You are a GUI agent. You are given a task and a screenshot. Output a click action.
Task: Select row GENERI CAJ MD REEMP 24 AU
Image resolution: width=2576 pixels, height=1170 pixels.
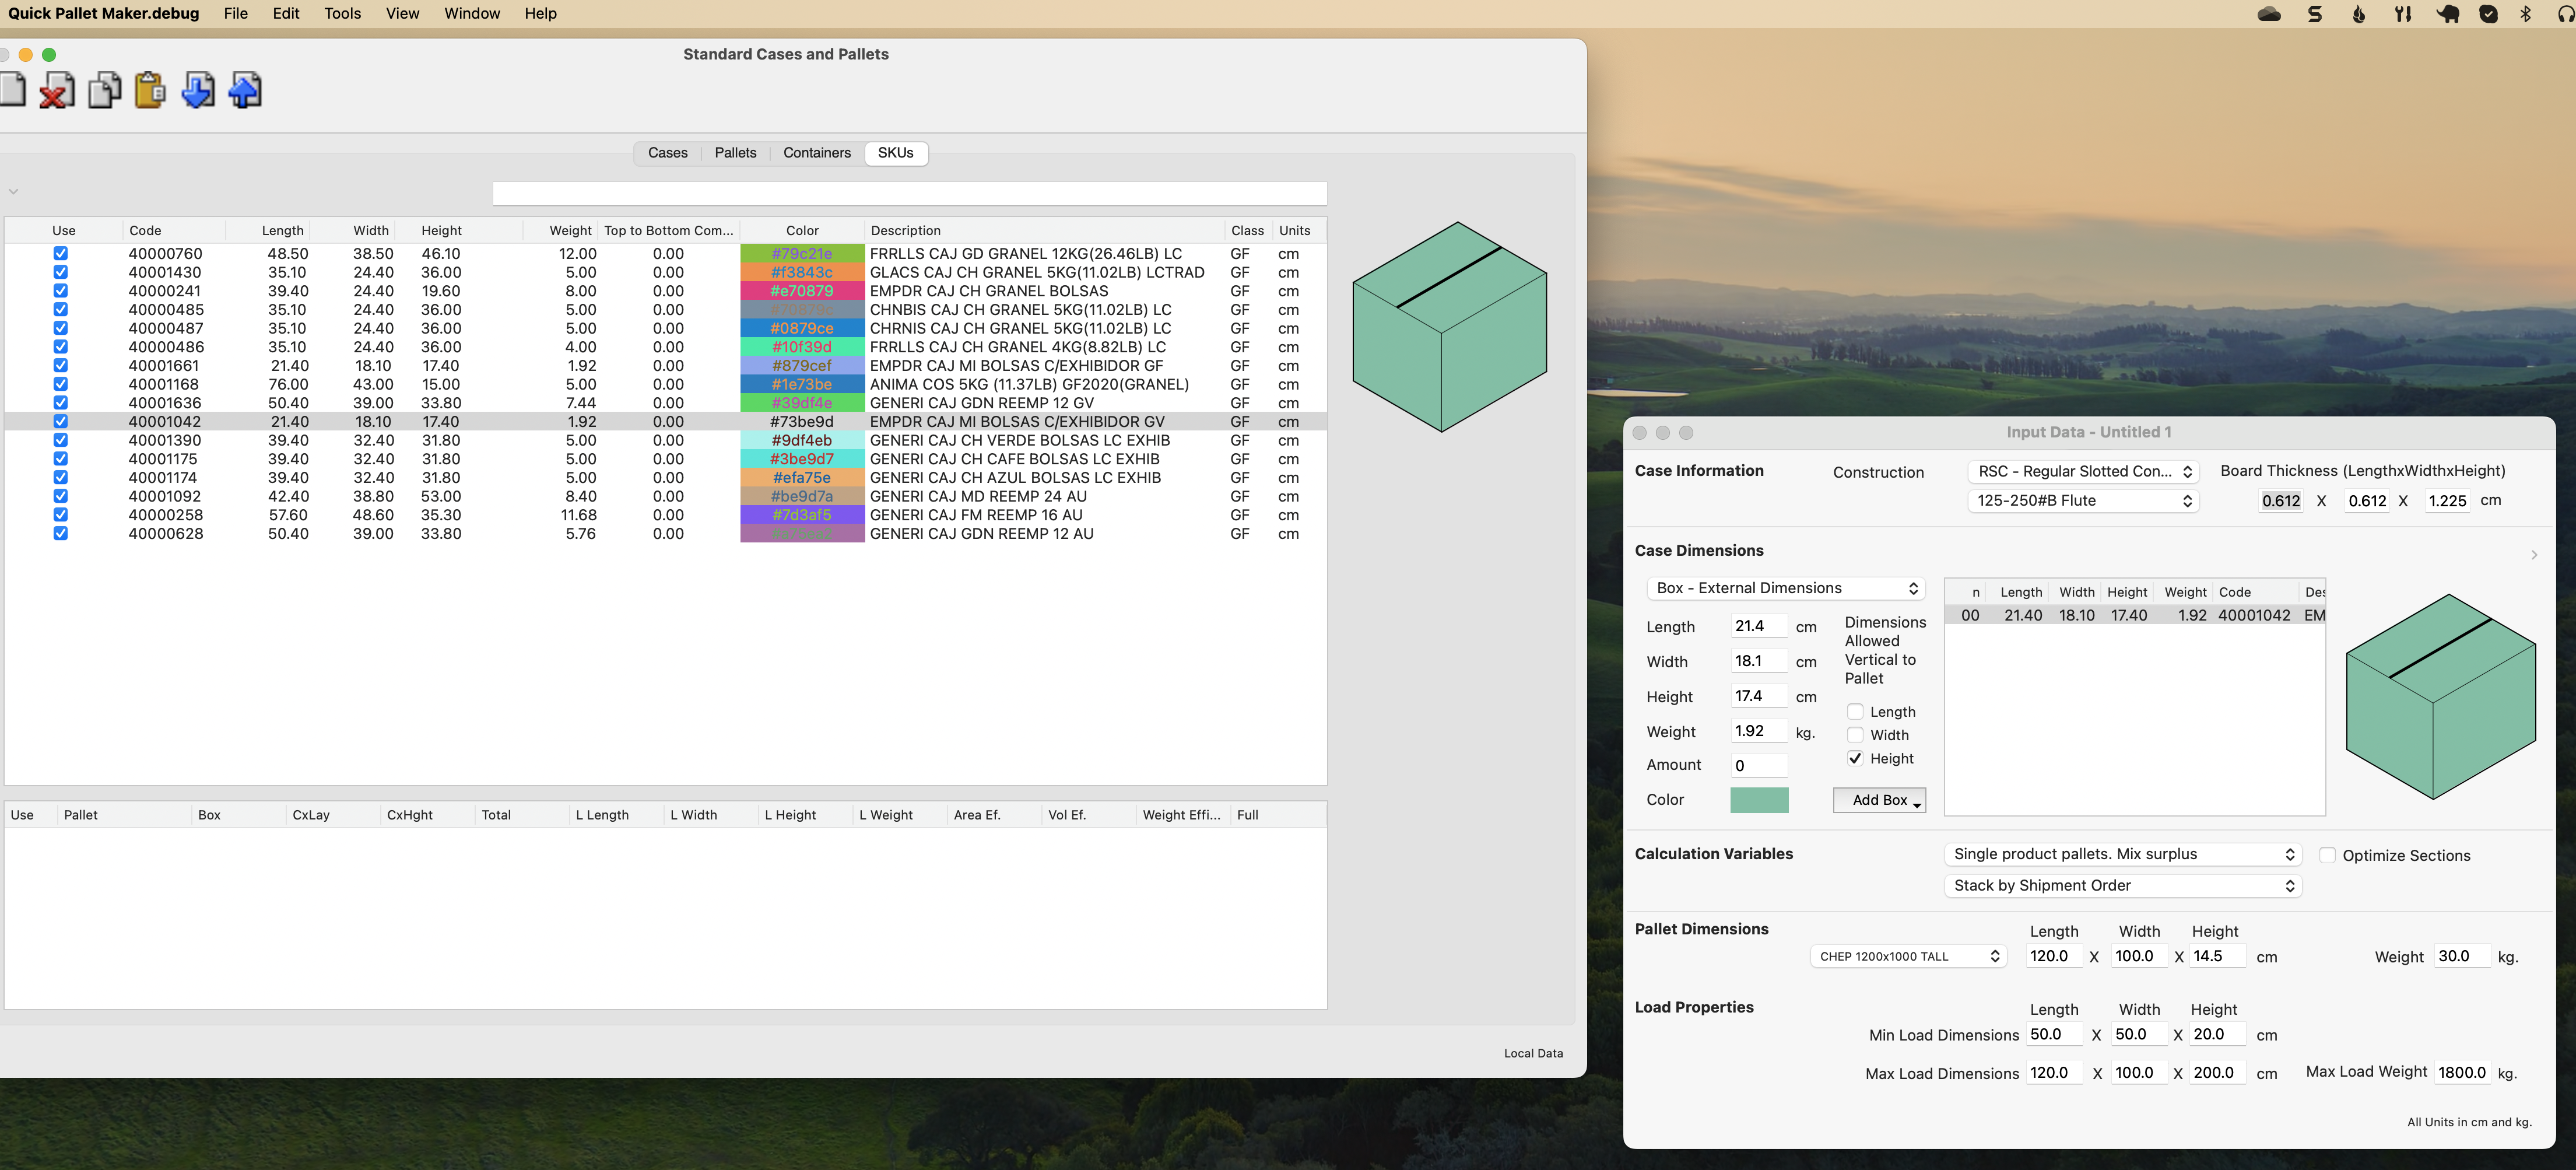click(x=665, y=496)
